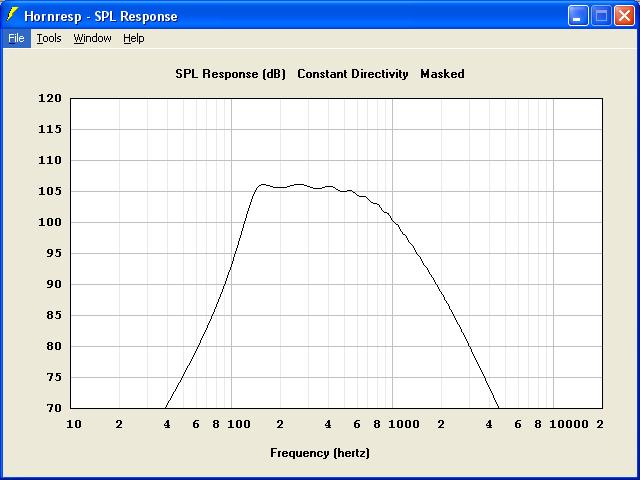Click the 110 dB axis value
The width and height of the screenshot is (640, 480).
(x=50, y=160)
